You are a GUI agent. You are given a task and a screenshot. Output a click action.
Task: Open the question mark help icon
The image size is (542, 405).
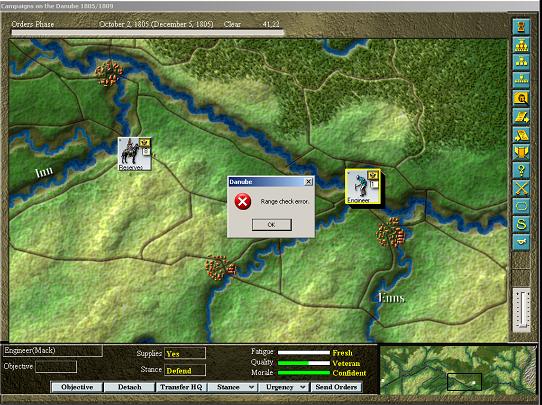tap(521, 170)
